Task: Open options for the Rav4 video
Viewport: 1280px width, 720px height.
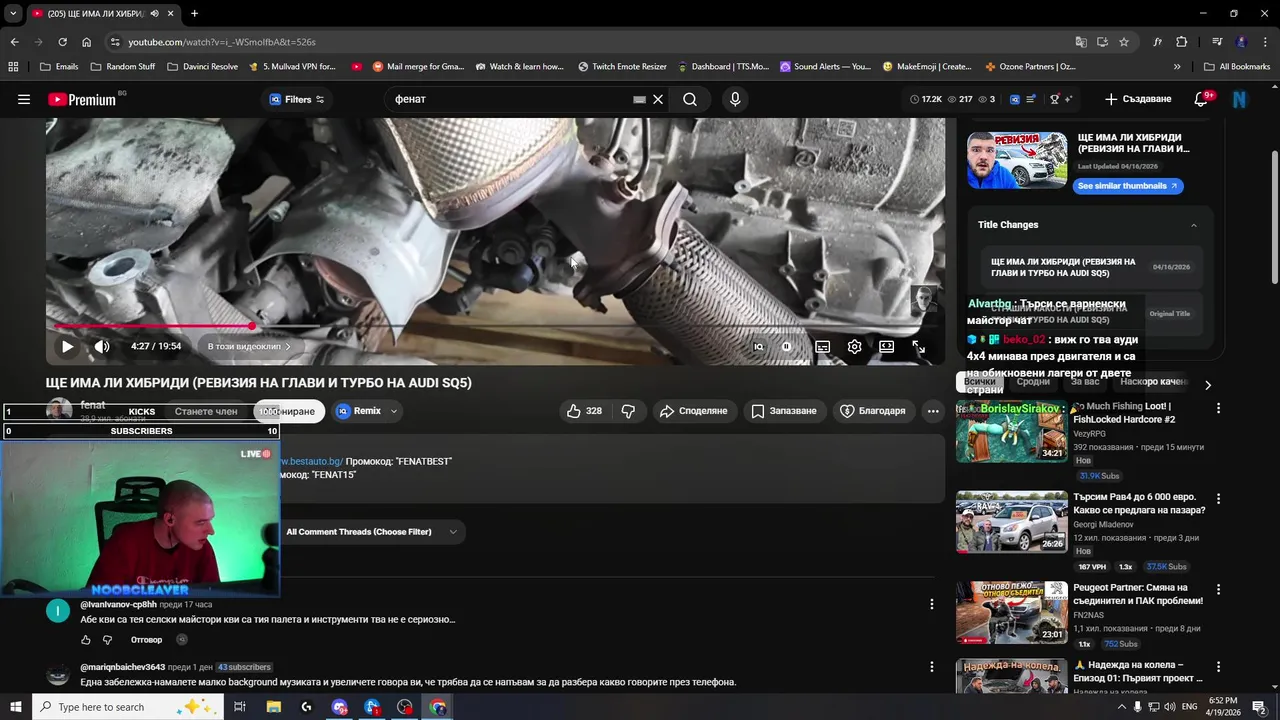Action: [x=1218, y=498]
